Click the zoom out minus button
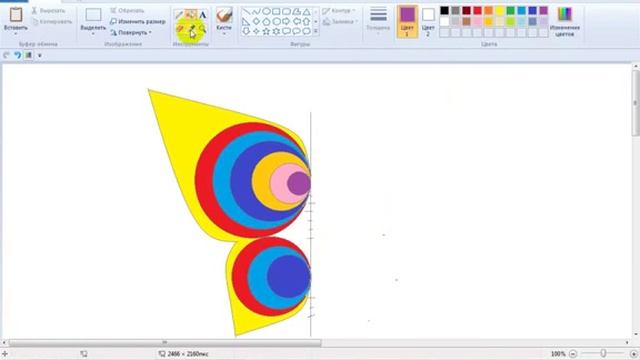The image size is (640, 360). (x=573, y=354)
